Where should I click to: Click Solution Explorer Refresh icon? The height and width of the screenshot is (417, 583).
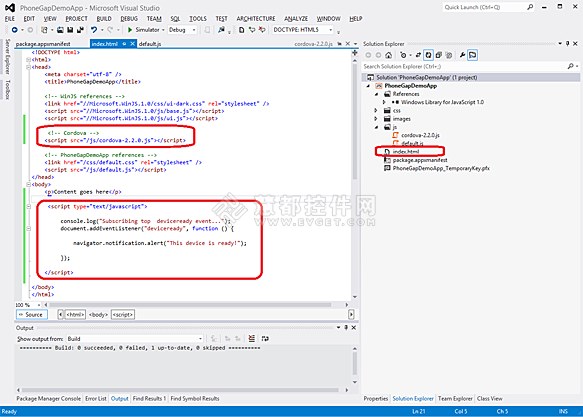(x=428, y=55)
